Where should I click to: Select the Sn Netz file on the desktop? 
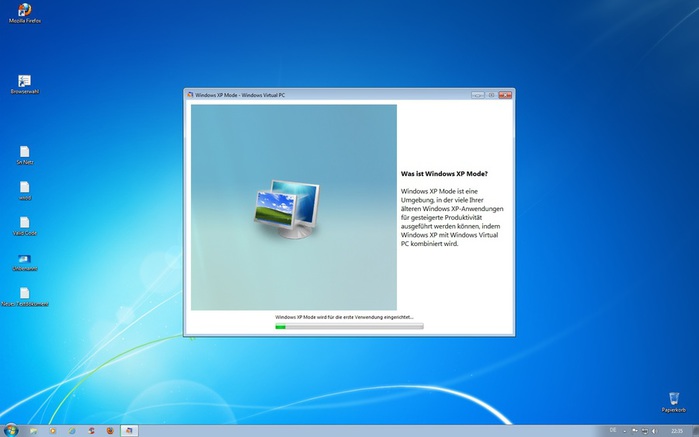pos(25,155)
